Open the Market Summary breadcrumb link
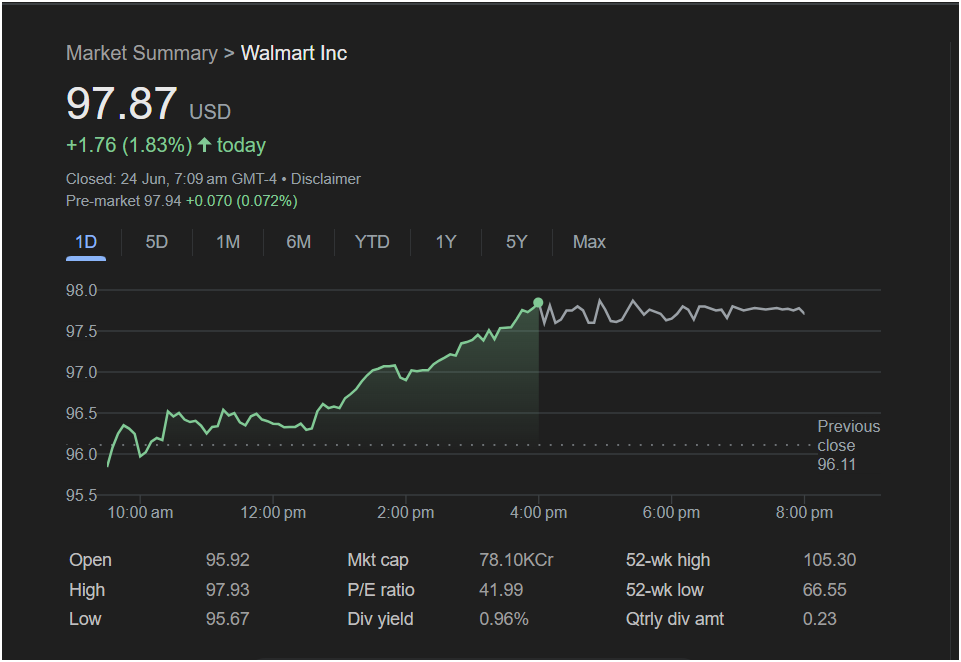961x662 pixels. 142,53
